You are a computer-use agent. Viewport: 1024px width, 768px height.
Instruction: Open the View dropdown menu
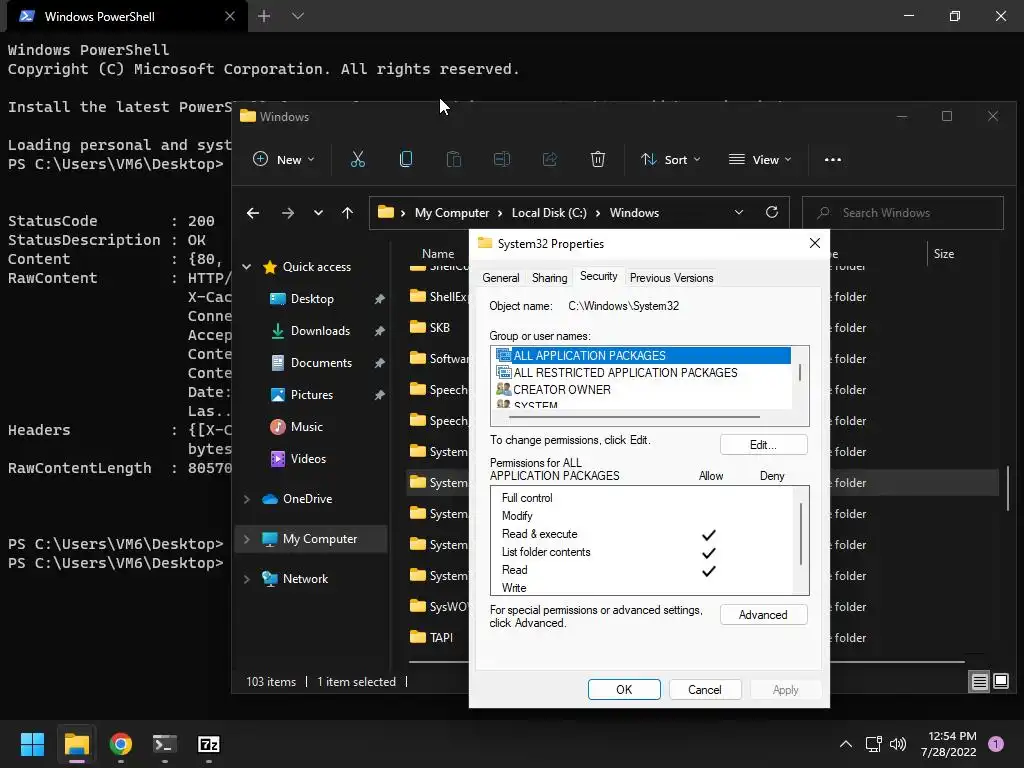click(x=760, y=159)
